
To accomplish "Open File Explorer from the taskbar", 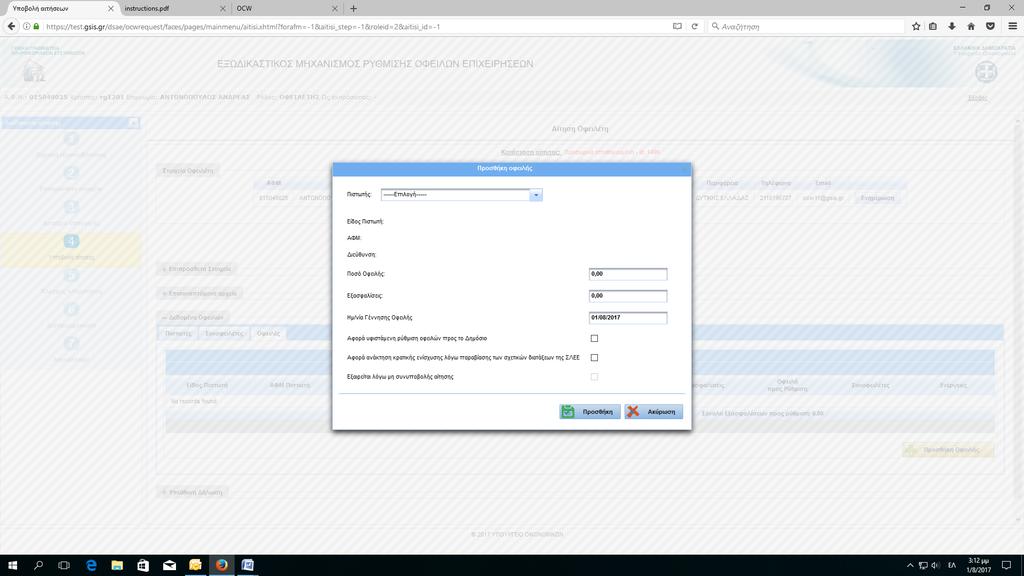I will pos(117,565).
